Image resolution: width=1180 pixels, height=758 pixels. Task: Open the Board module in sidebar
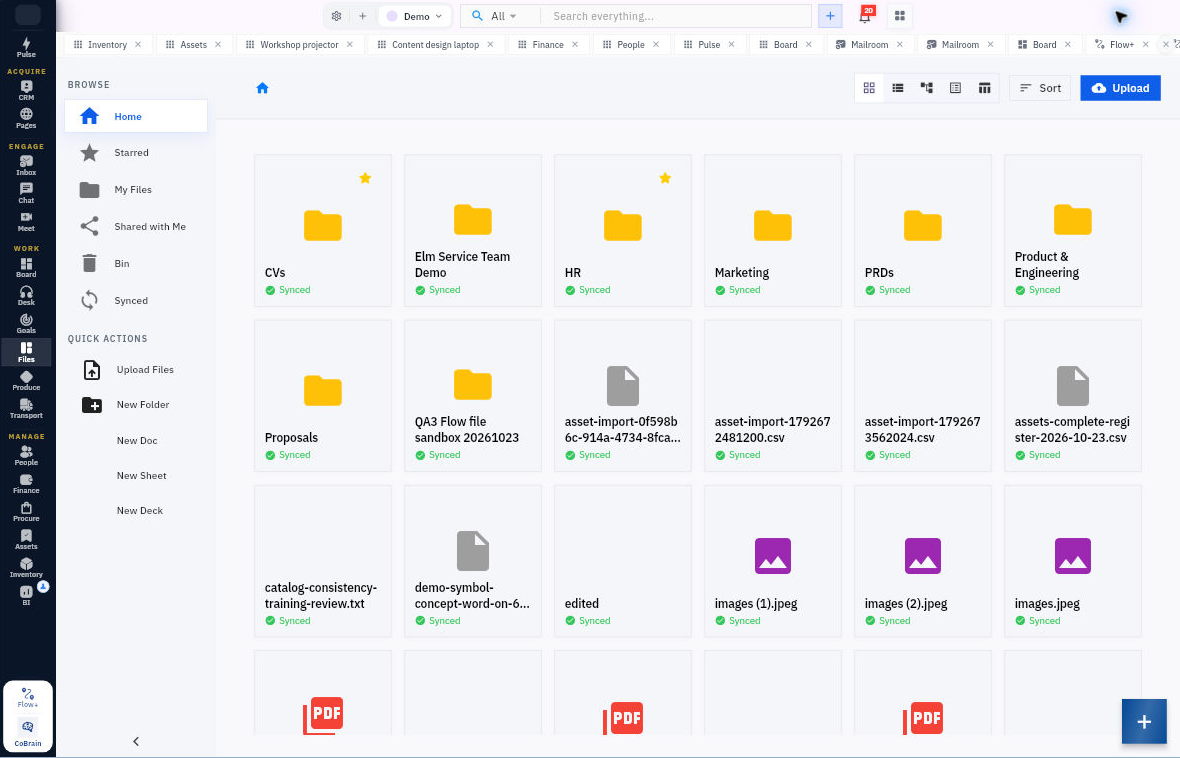[26, 267]
